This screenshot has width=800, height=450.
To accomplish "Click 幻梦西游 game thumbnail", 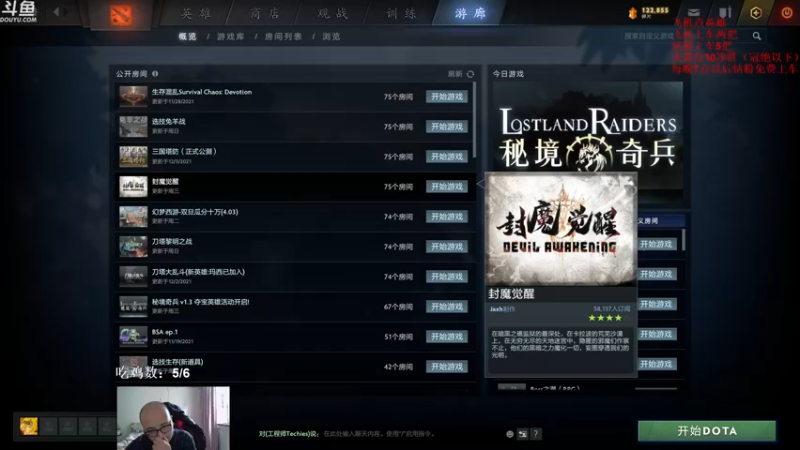I will 133,217.
